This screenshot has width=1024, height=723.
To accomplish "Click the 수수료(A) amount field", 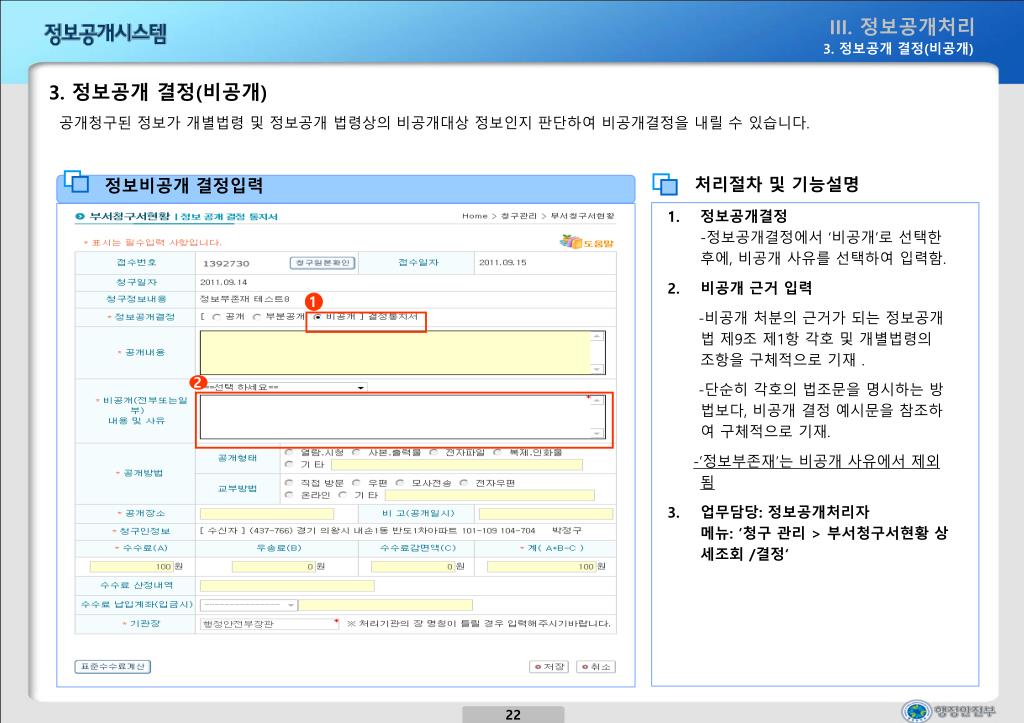I will (x=131, y=567).
